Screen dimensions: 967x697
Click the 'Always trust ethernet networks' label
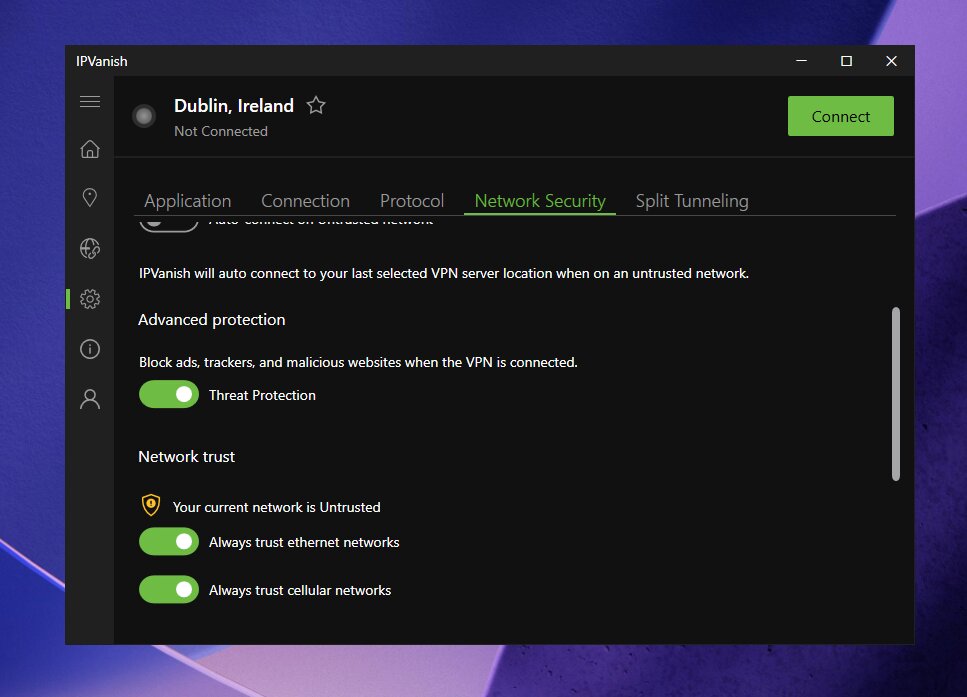(x=304, y=542)
